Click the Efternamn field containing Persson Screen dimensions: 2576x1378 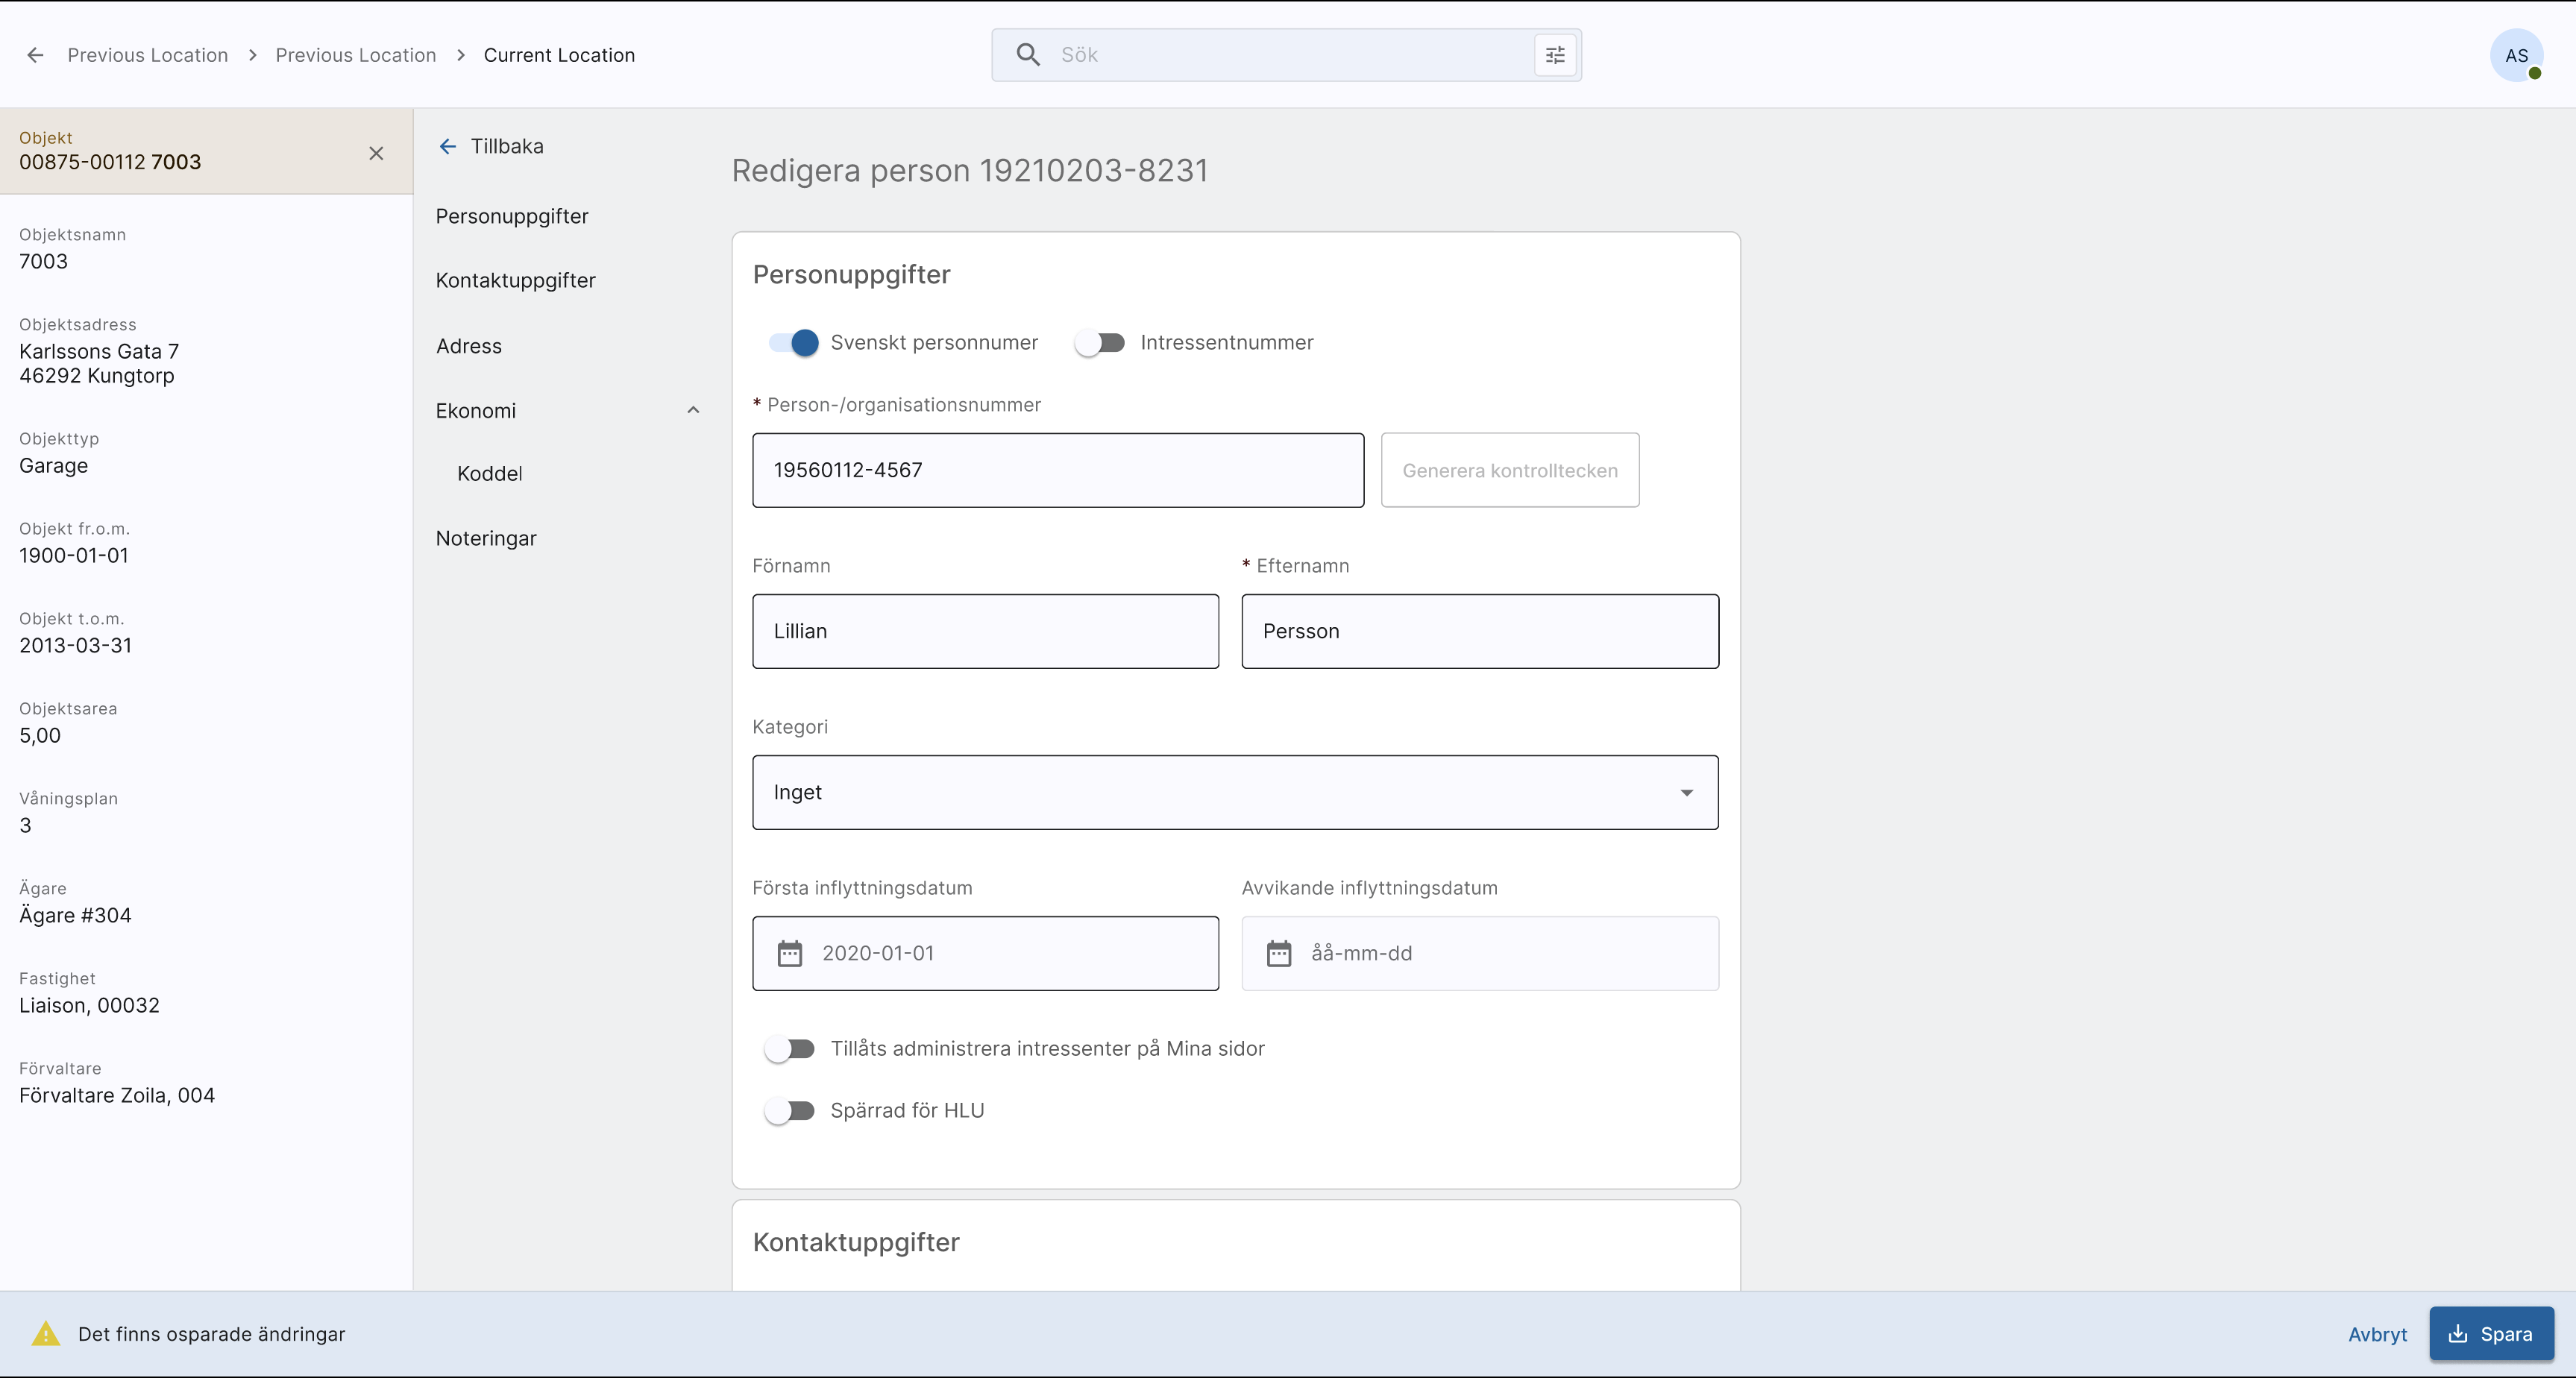[x=1480, y=631]
